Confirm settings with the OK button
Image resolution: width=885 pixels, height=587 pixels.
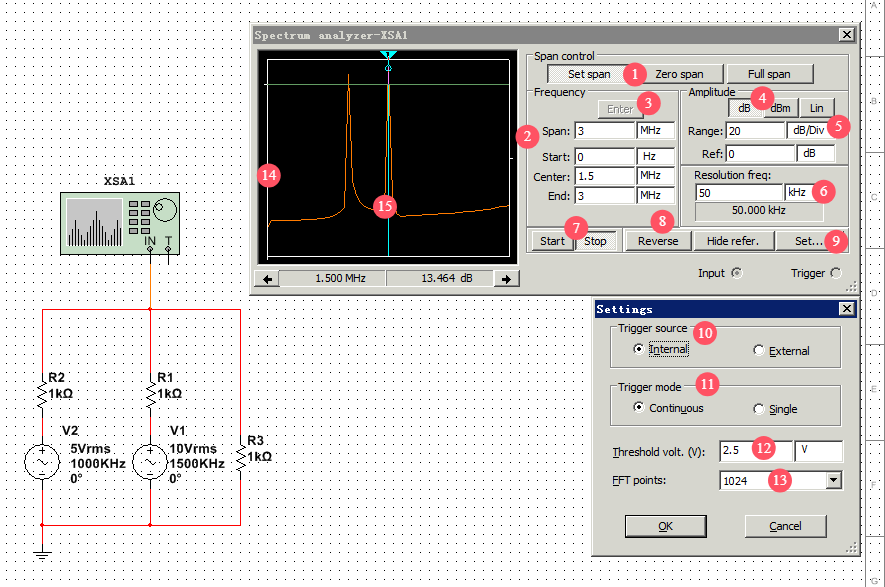(x=665, y=526)
